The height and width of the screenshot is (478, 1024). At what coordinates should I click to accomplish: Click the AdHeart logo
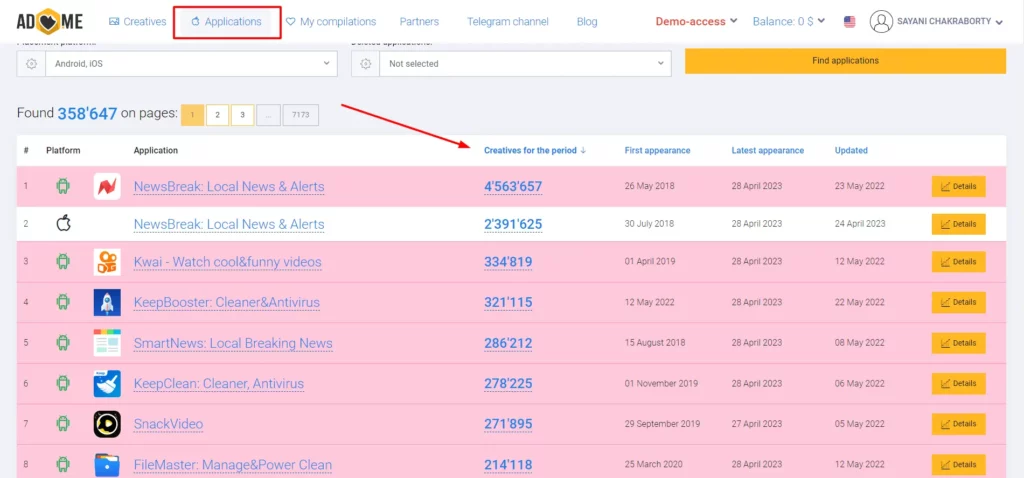[50, 21]
